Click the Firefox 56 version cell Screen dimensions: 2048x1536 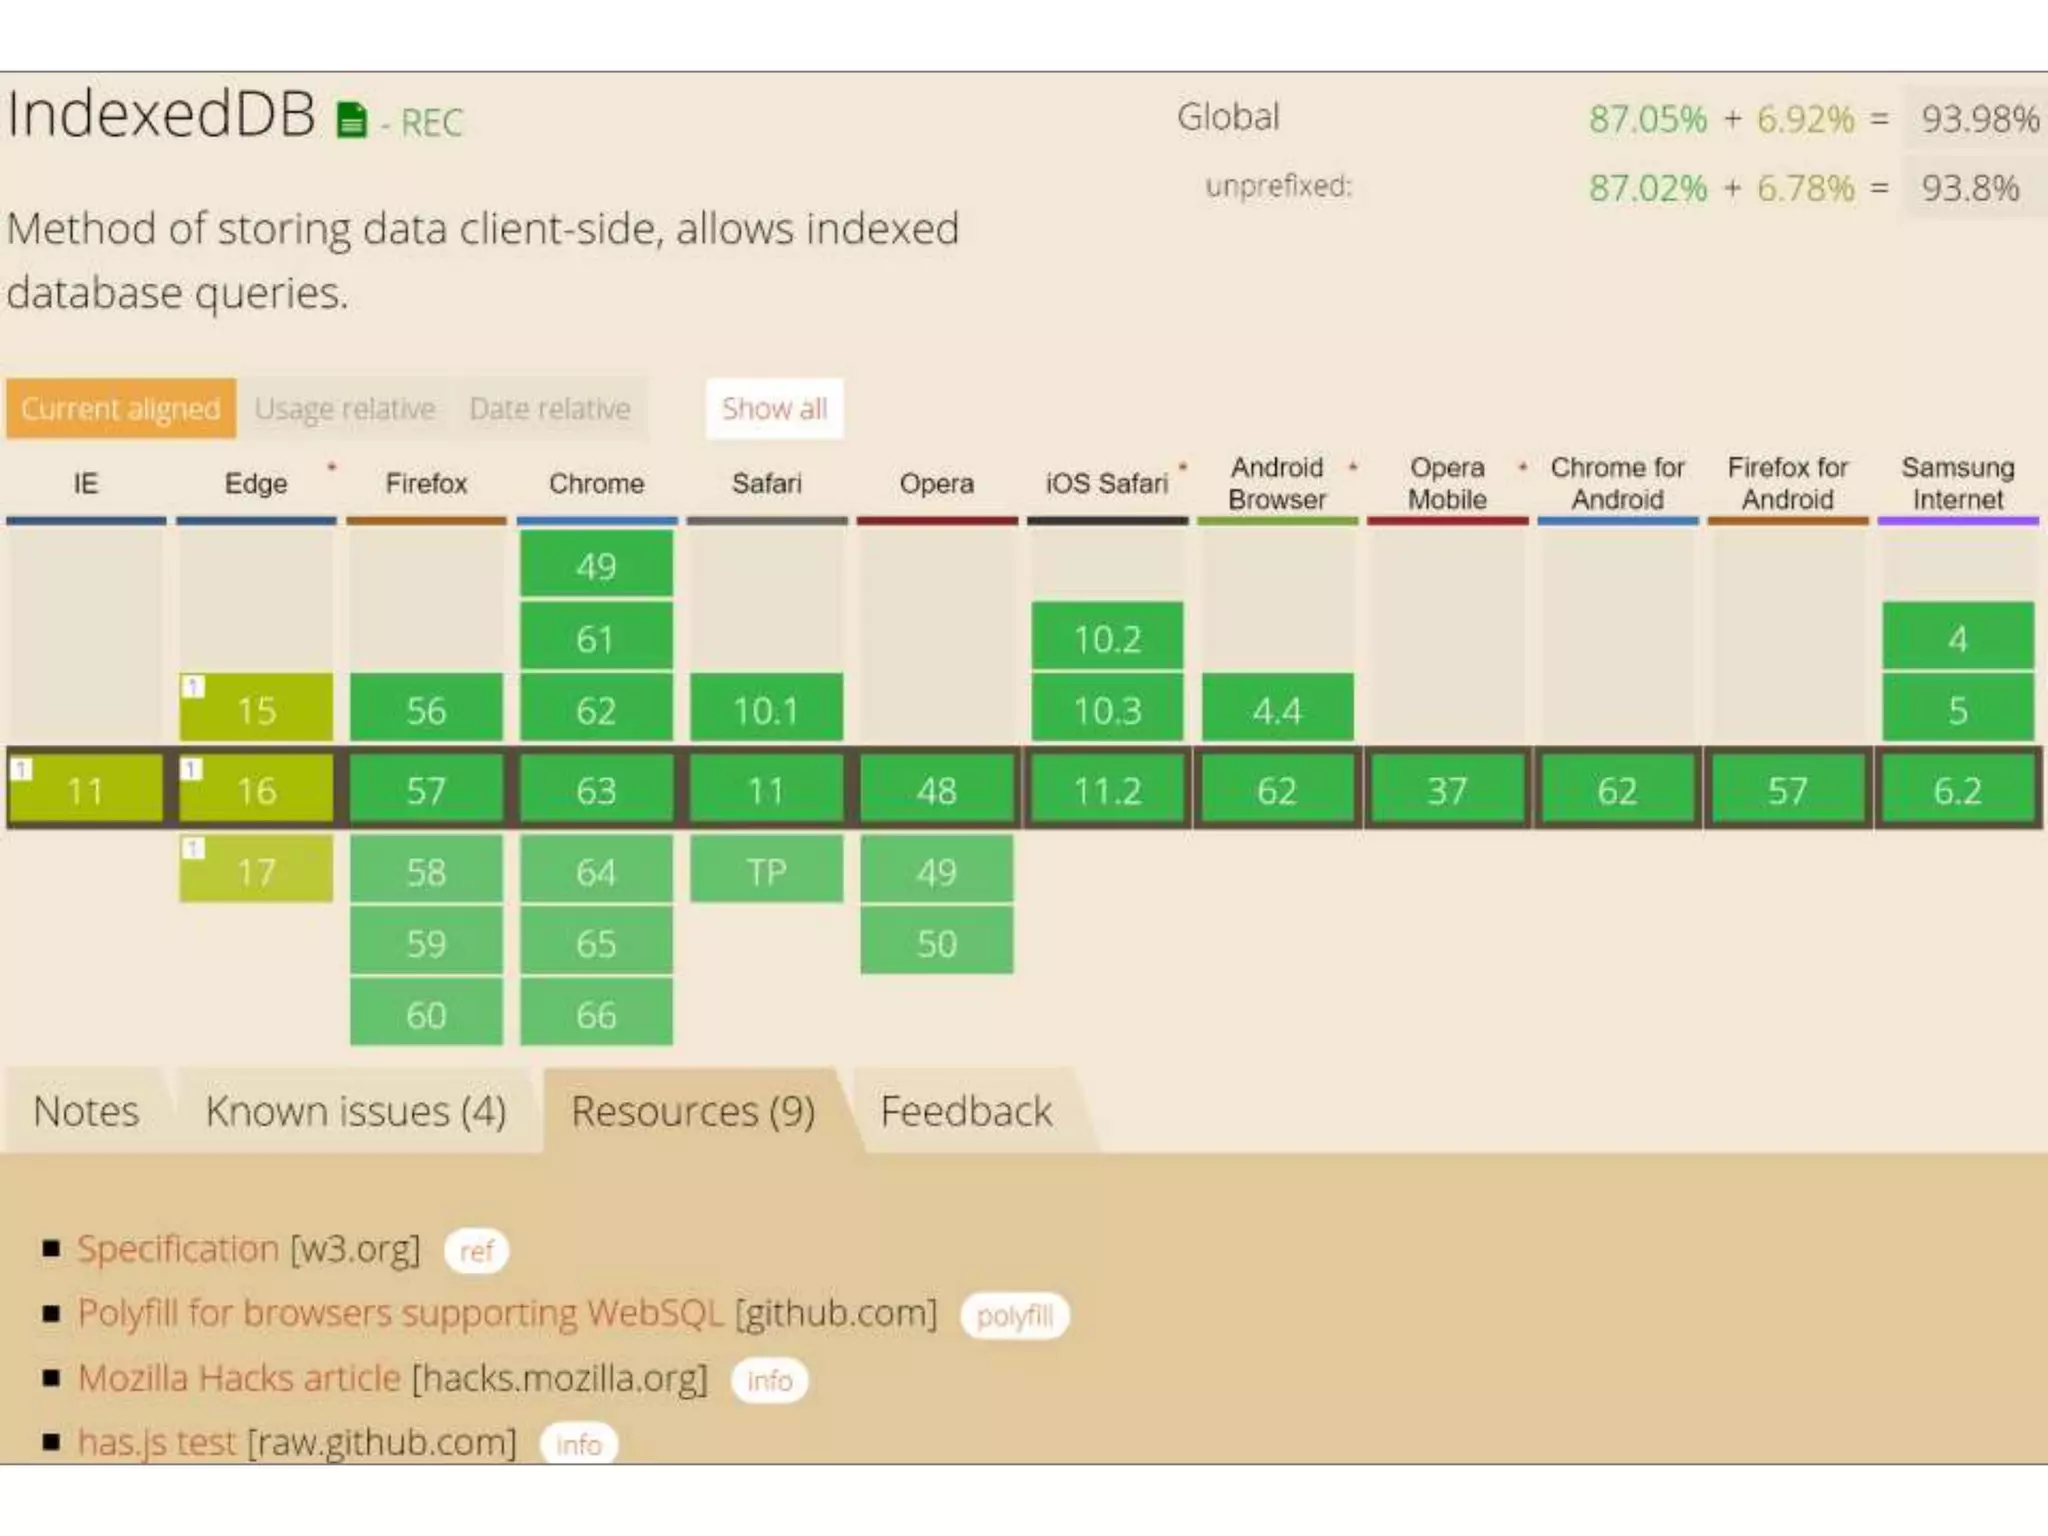(427, 709)
